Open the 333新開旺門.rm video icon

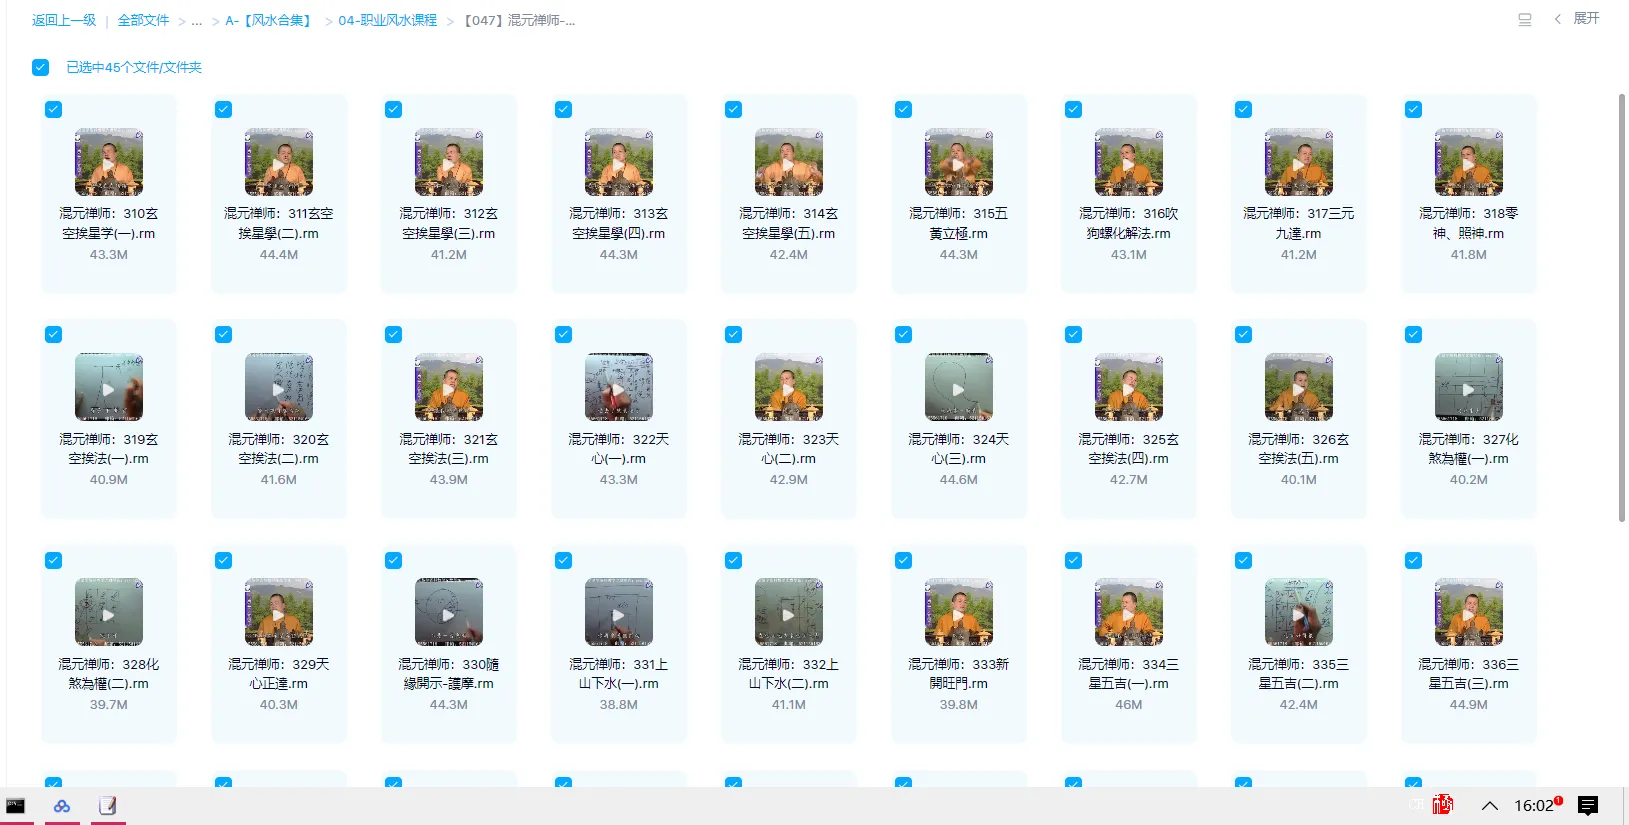959,612
